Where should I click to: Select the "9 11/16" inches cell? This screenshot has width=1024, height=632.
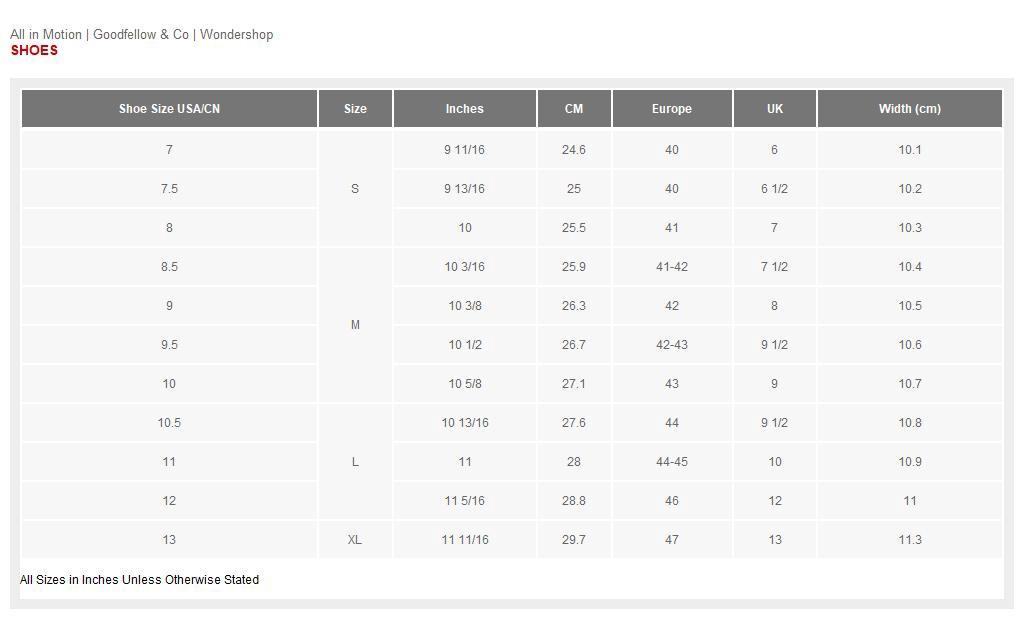(x=464, y=150)
